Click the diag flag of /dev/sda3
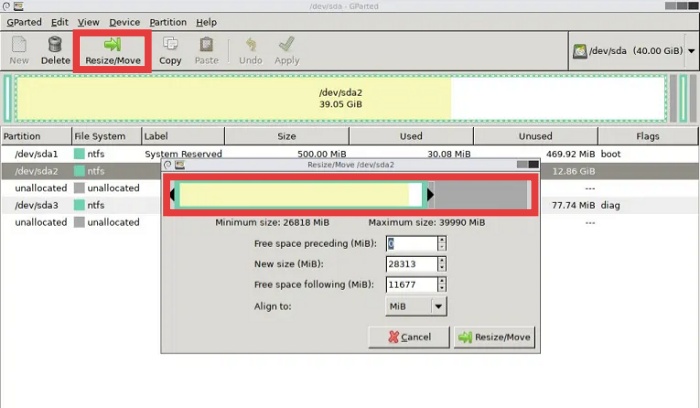This screenshot has height=408, width=700. pyautogui.click(x=610, y=205)
